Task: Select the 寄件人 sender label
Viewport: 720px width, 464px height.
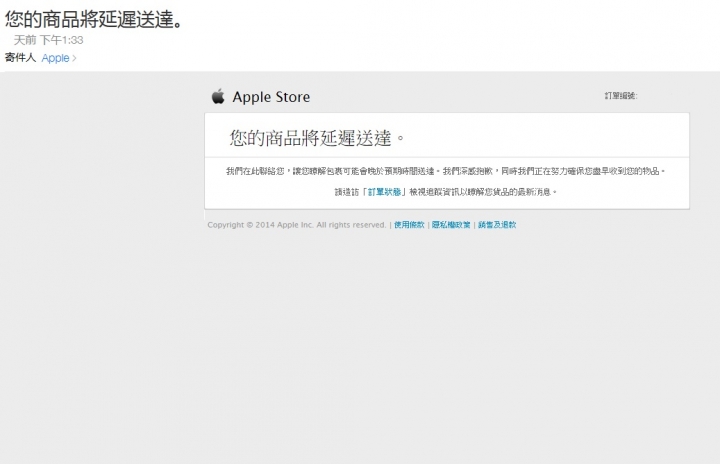Action: tap(20, 57)
